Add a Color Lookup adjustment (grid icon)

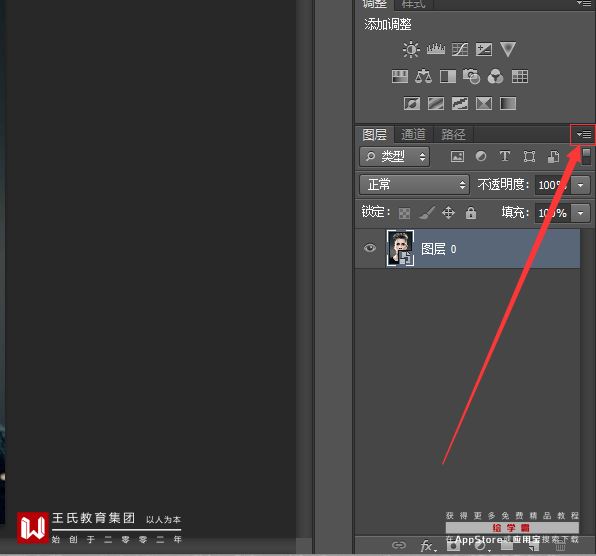[x=520, y=76]
